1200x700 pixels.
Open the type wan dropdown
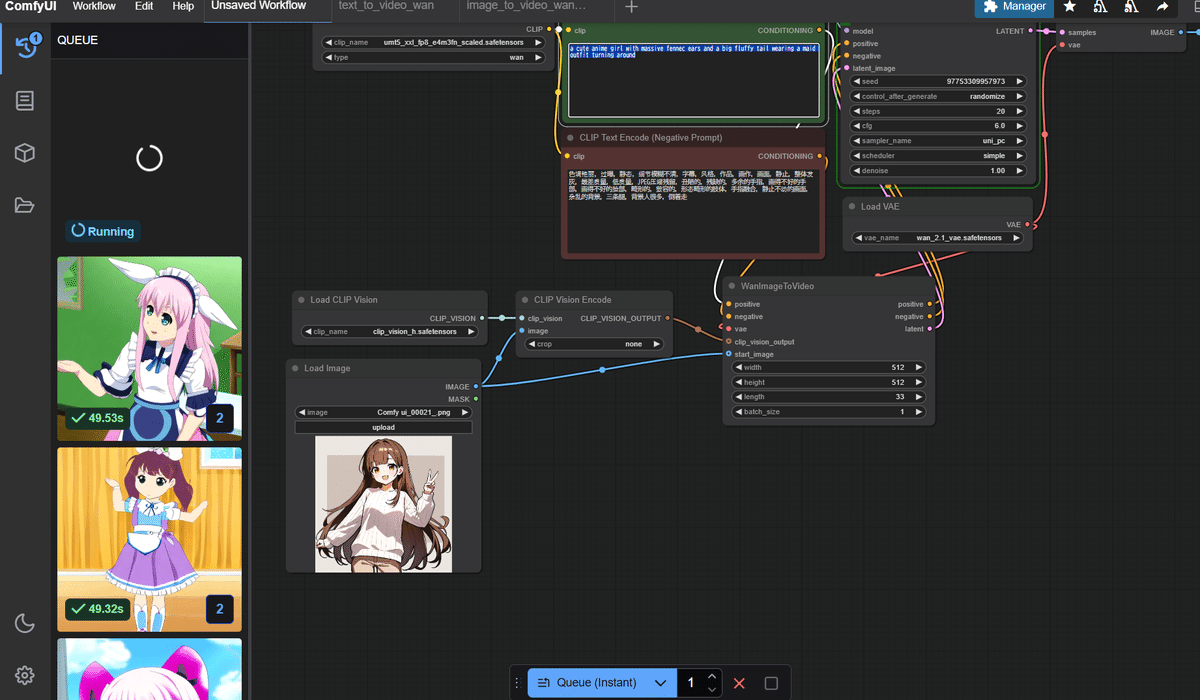pyautogui.click(x=433, y=57)
